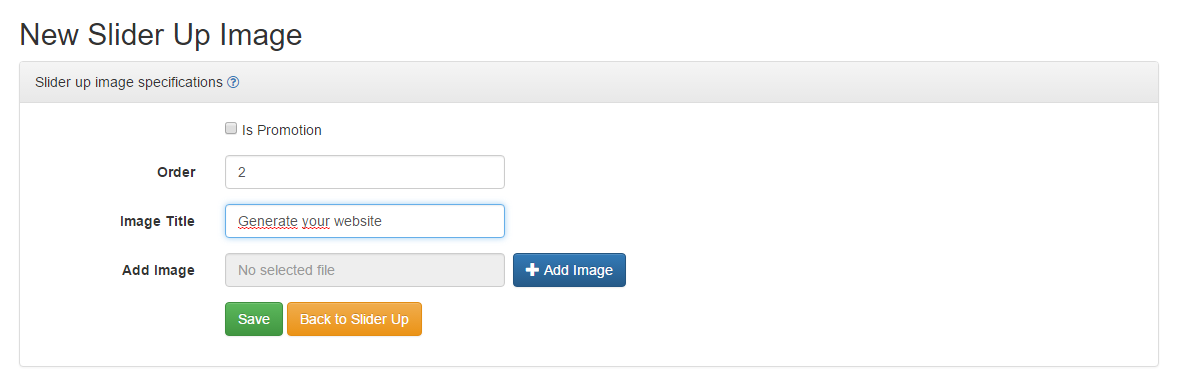Screen dimensions: 1182x390
Task: Click the New Slider Up Image heading
Action: click(161, 35)
